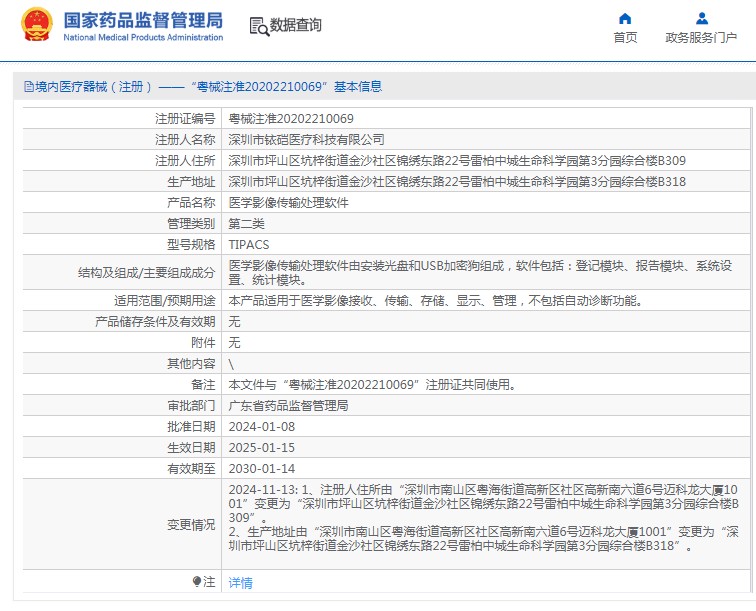The image size is (756, 611).
Task: Select expiry date 2030-01-14
Action: tap(261, 469)
